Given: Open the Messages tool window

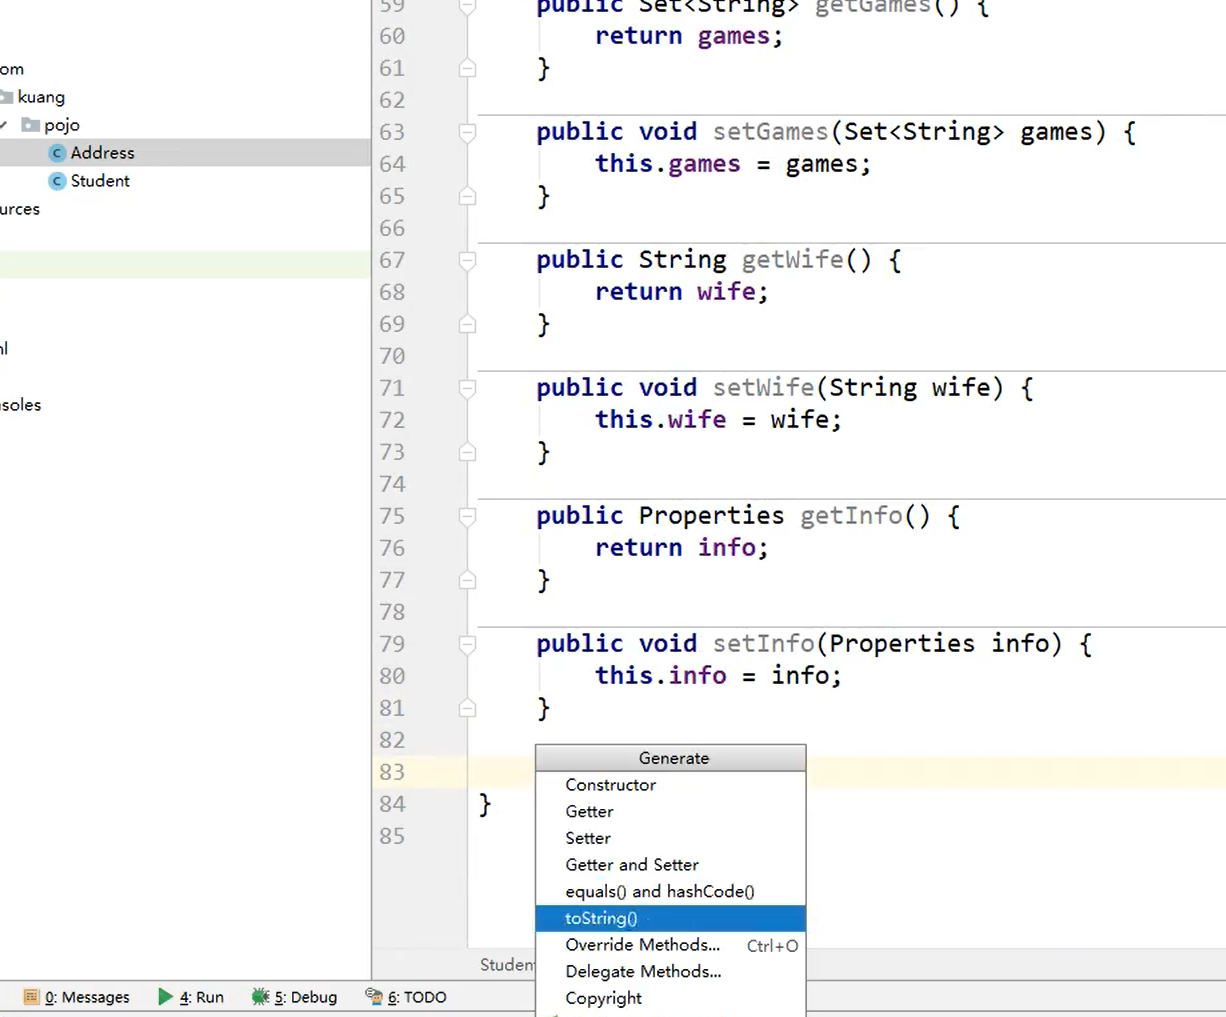Looking at the screenshot, I should [x=77, y=997].
